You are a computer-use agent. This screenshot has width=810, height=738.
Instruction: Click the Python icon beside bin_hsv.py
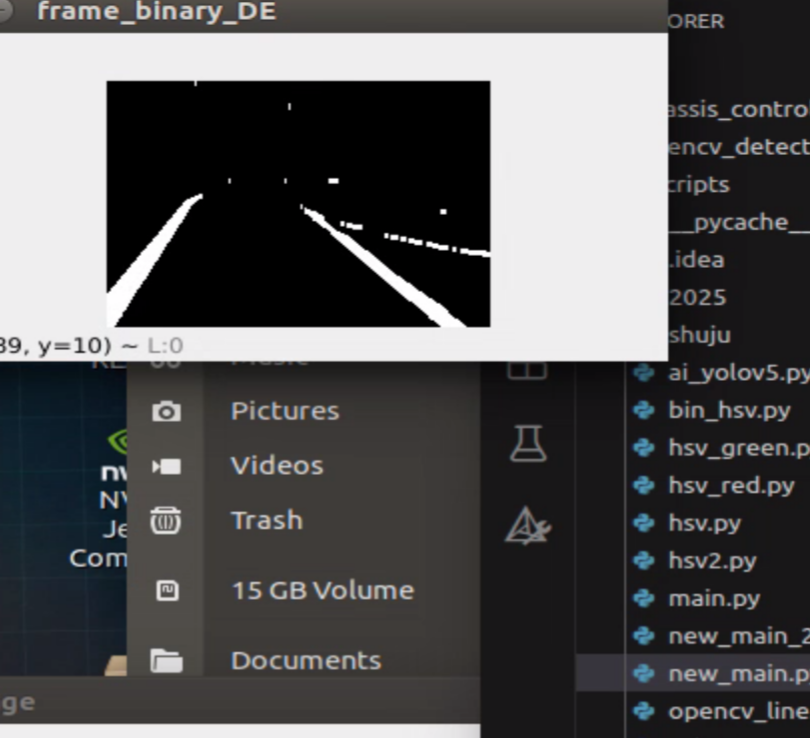644,410
